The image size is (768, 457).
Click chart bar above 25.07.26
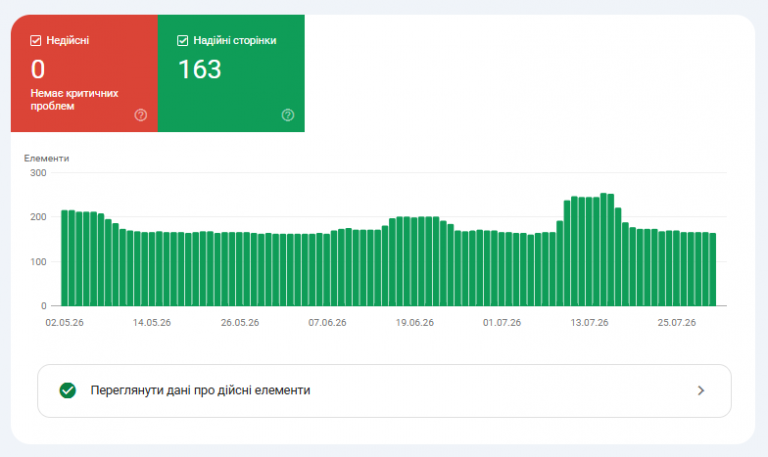click(676, 268)
